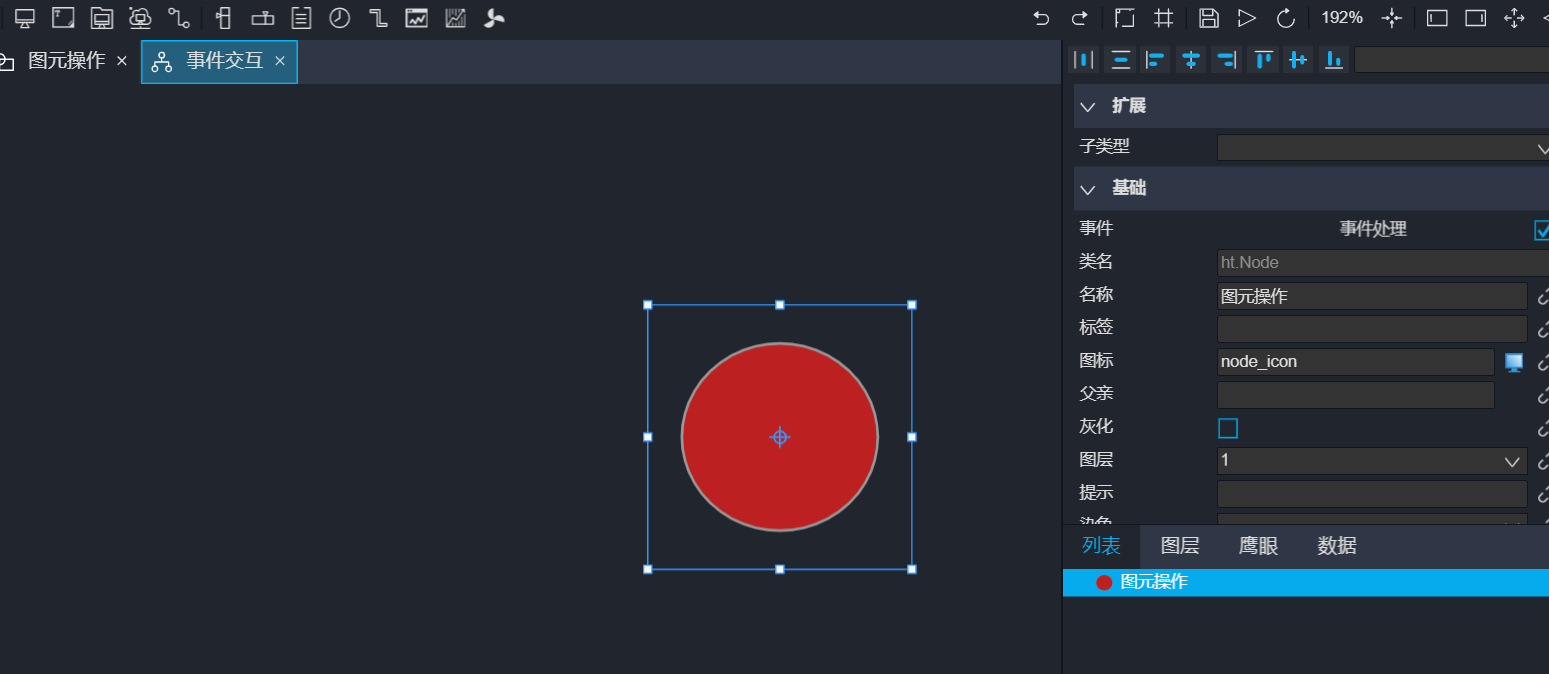Screen dimensions: 1549x674
Task: Open the 图层 dropdown showing 1
Action: (x=1371, y=461)
